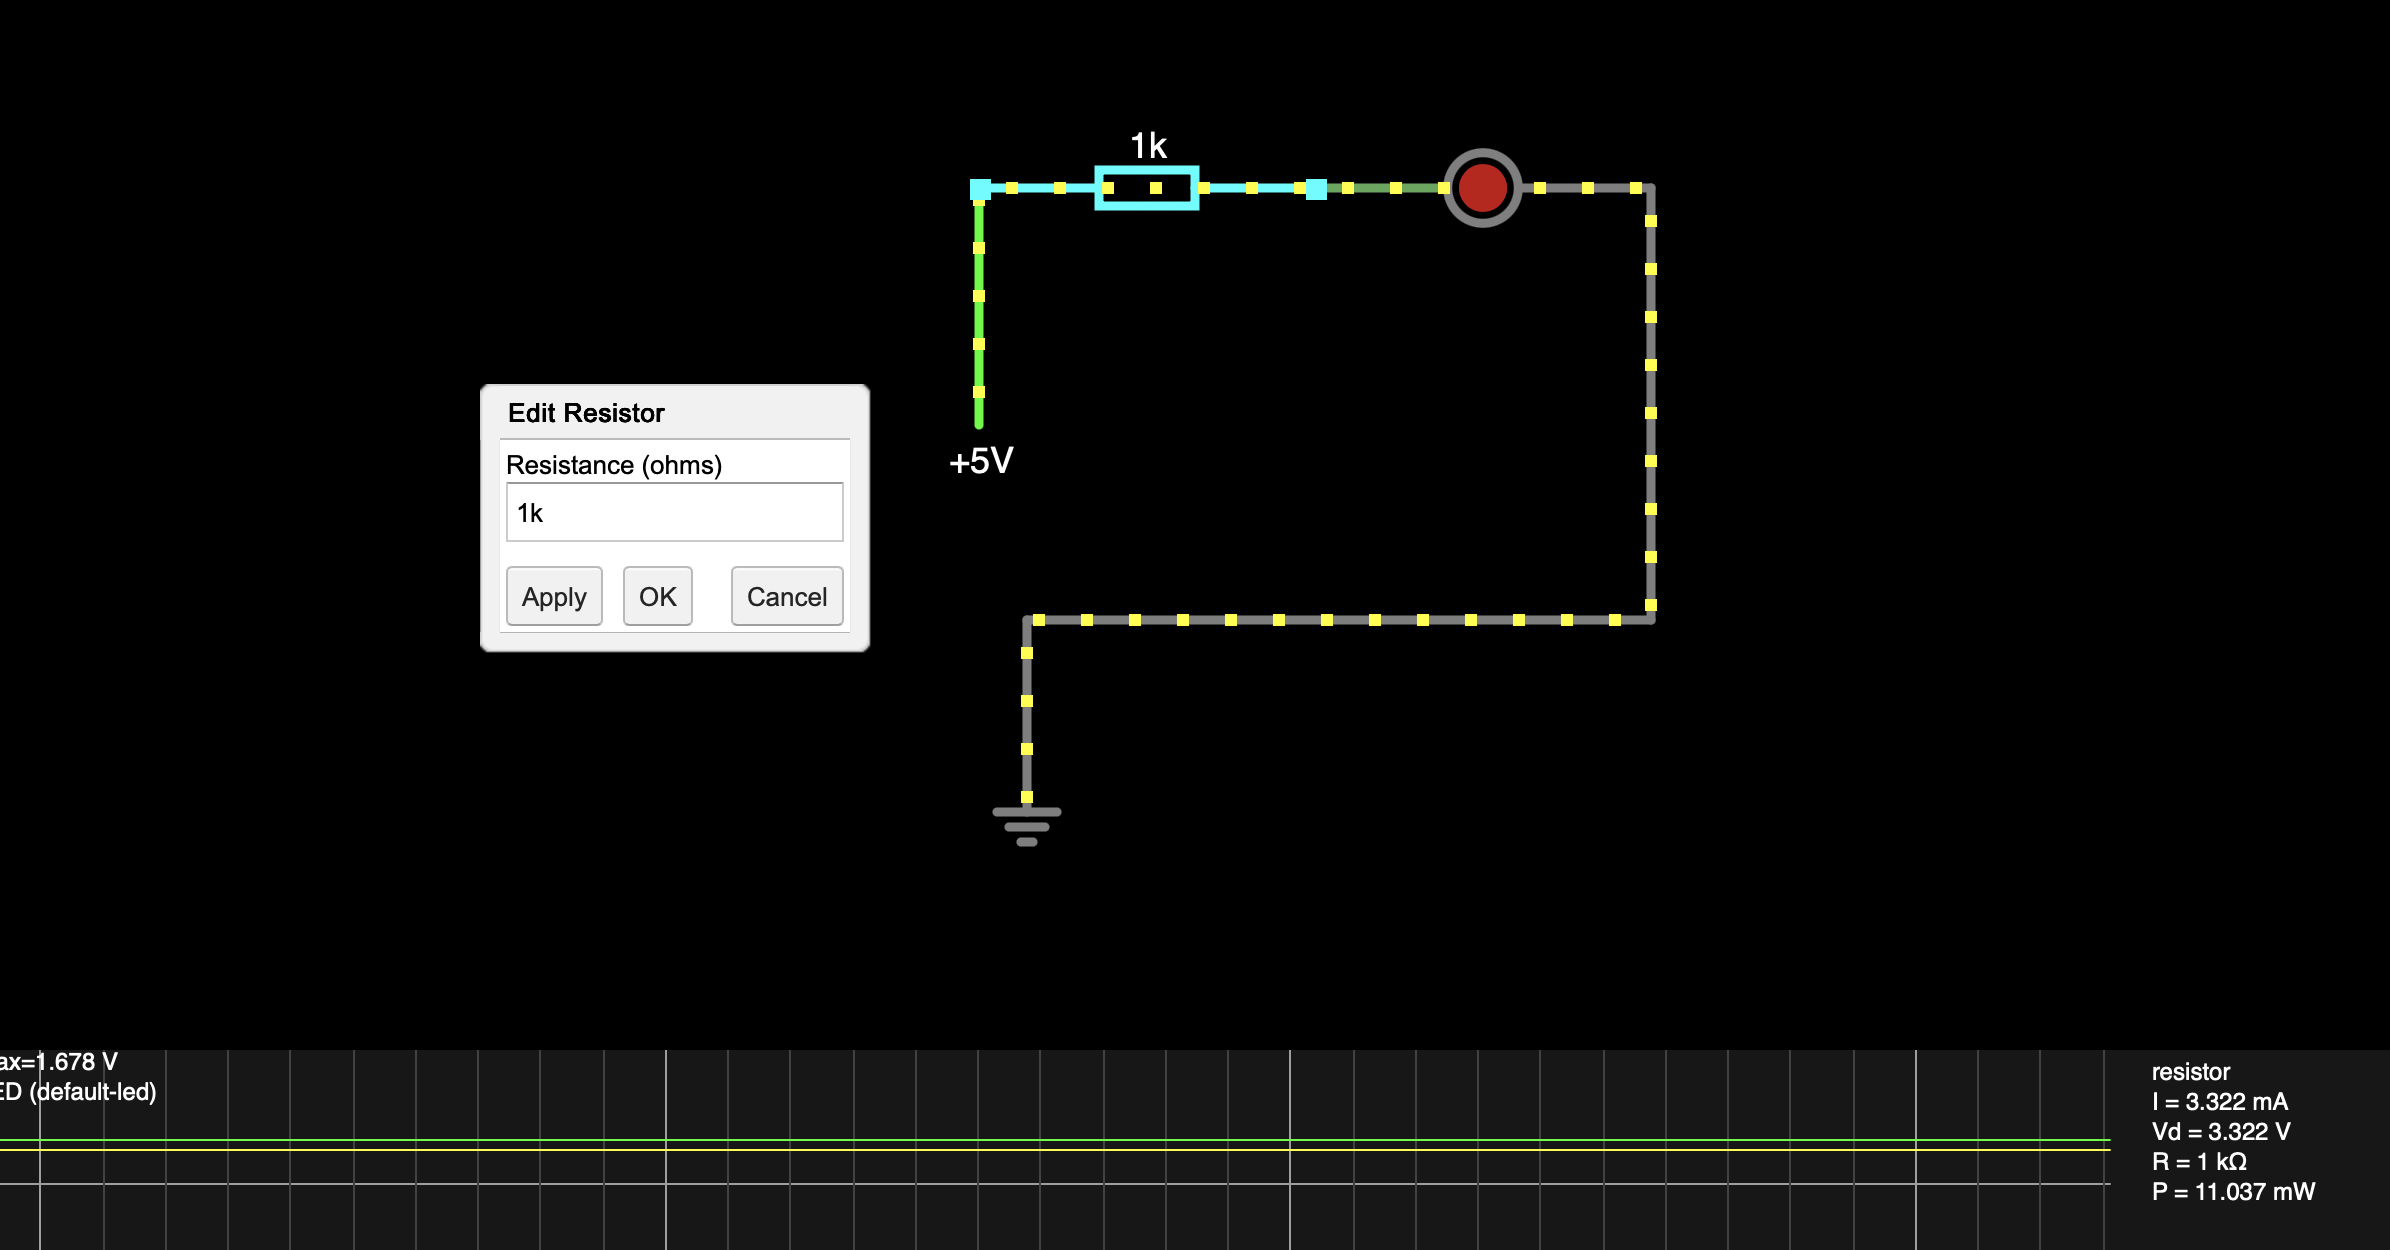Click the Apply button in Edit Resistor
Screen dimensions: 2390x1250
click(553, 596)
